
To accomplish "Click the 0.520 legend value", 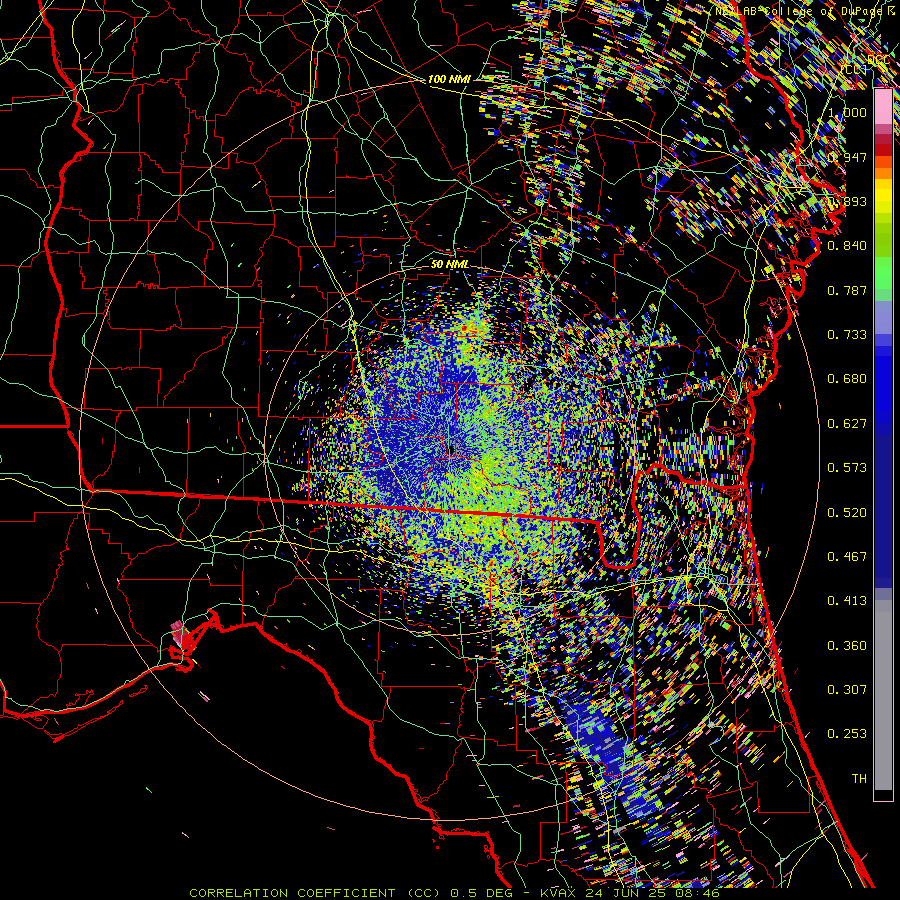I will click(847, 513).
